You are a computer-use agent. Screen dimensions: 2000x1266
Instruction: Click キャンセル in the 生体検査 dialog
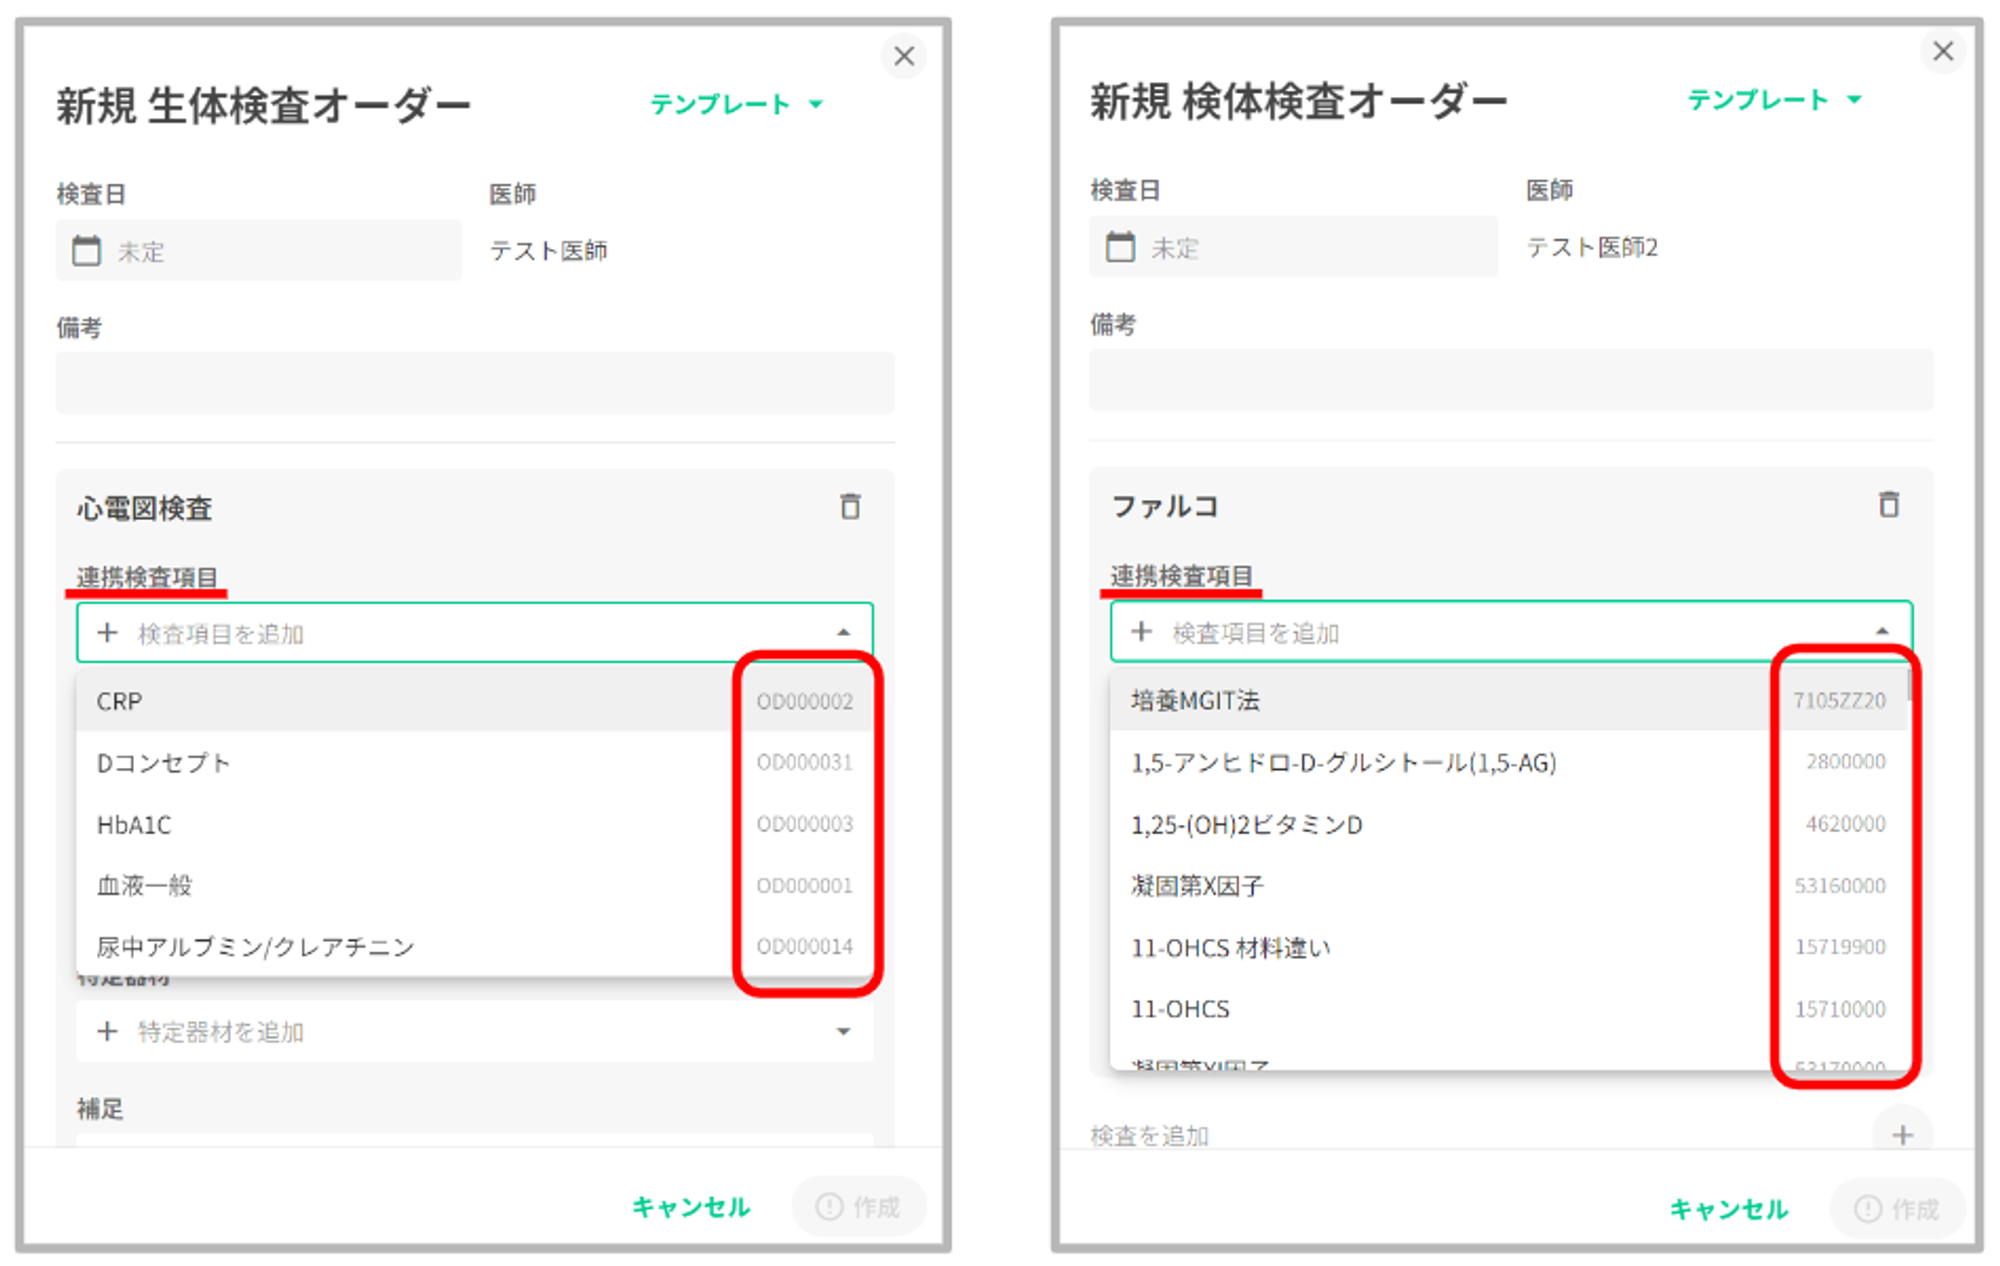691,1207
